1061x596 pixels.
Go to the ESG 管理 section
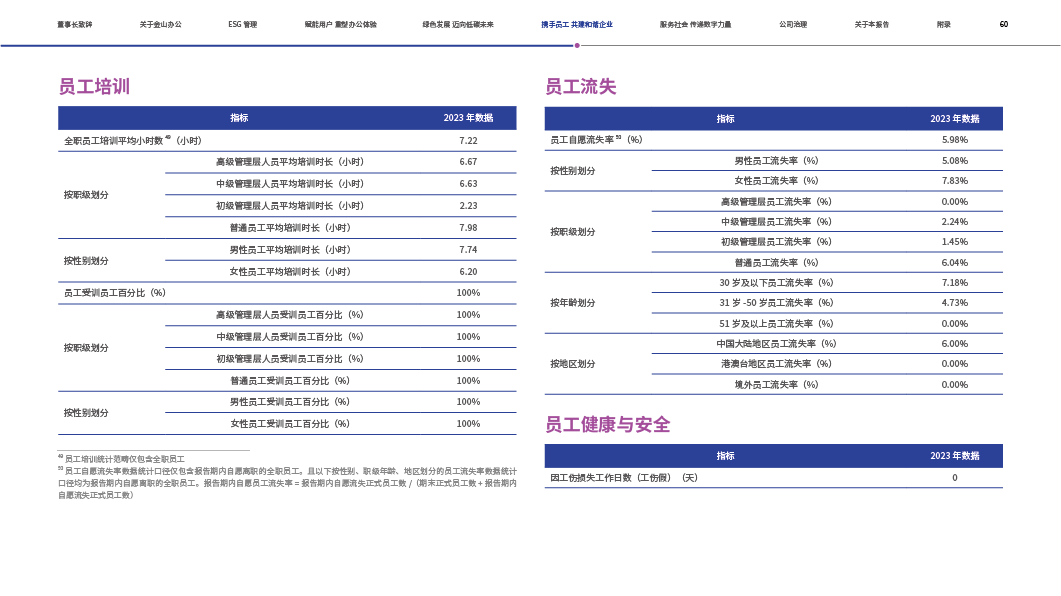coord(242,24)
